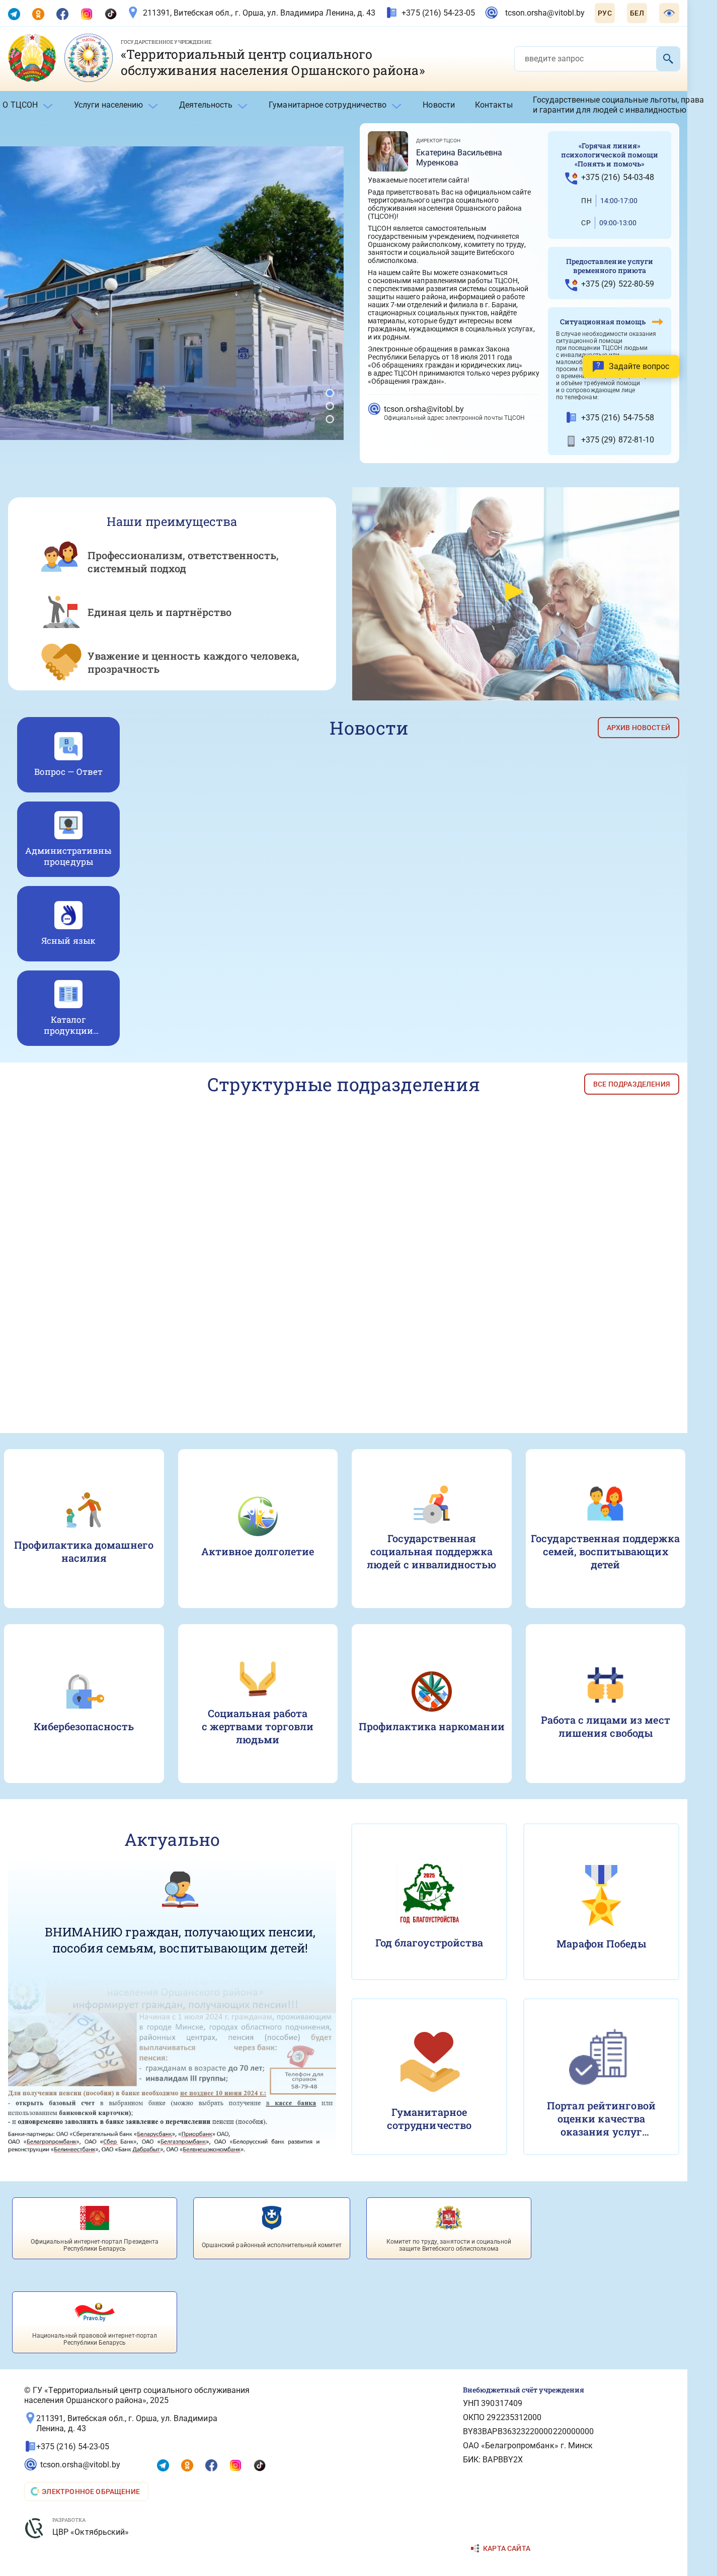
Task: Select the third slider dot on the building photo
Action: coord(330,419)
